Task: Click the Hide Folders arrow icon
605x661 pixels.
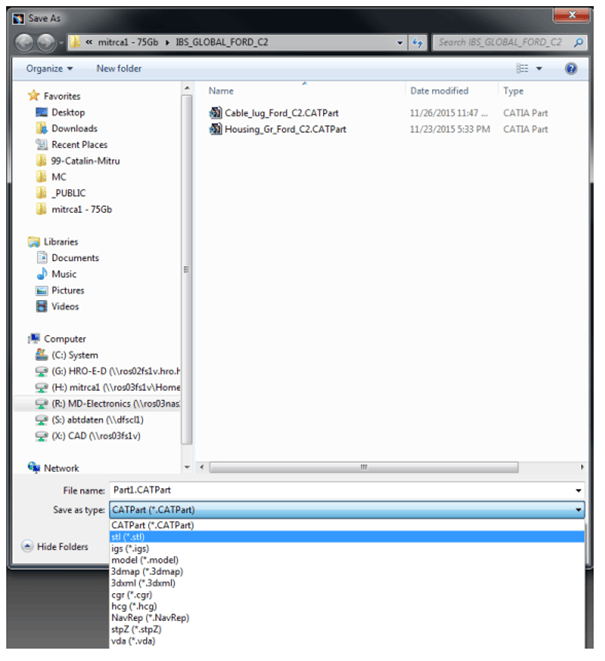Action: (27, 546)
